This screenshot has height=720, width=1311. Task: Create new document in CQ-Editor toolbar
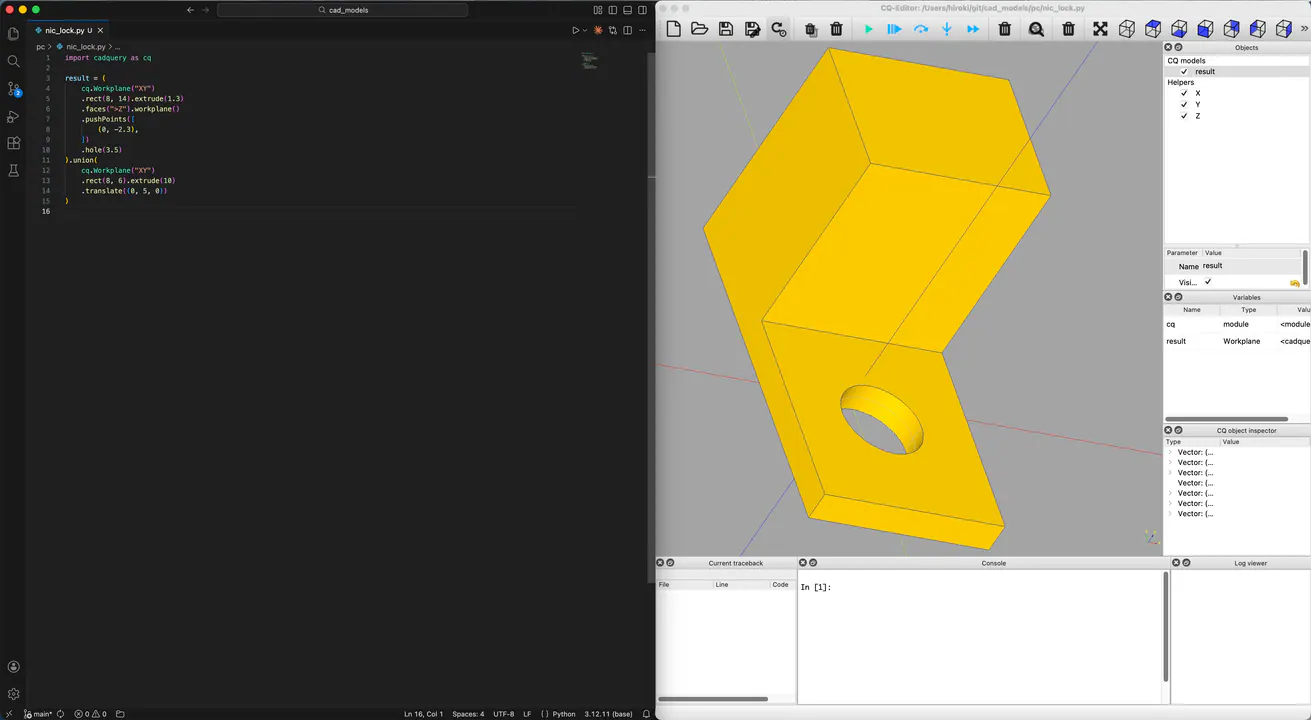[674, 29]
